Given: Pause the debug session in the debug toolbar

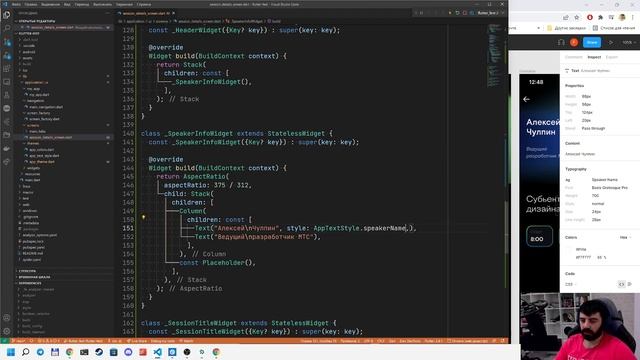Looking at the screenshot, I should (422, 13).
